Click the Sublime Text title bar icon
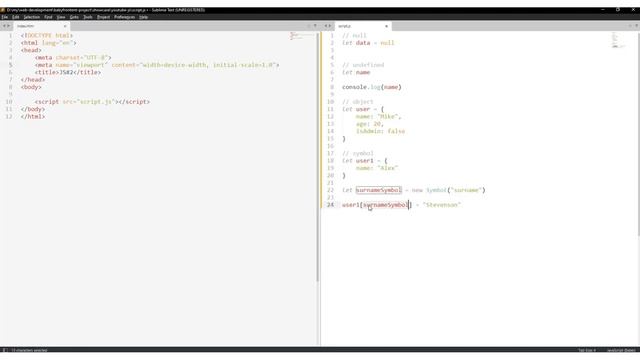Screen dimensions: 640x360 click(x=3, y=10)
